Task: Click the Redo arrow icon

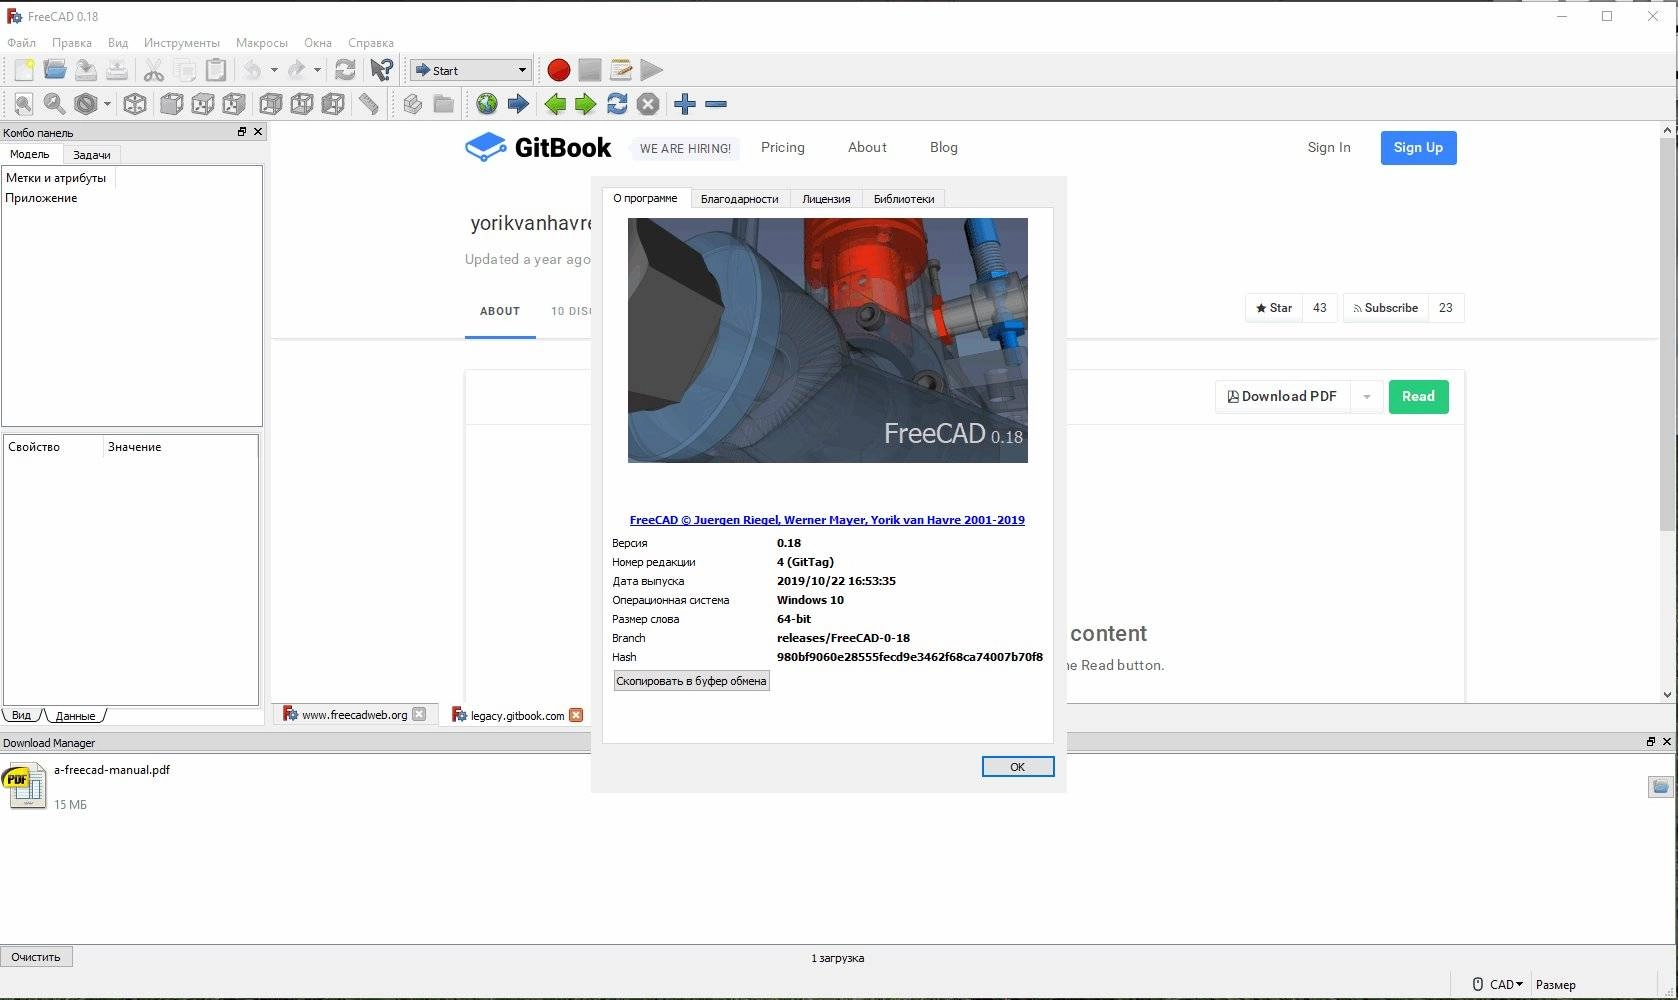Action: point(296,70)
